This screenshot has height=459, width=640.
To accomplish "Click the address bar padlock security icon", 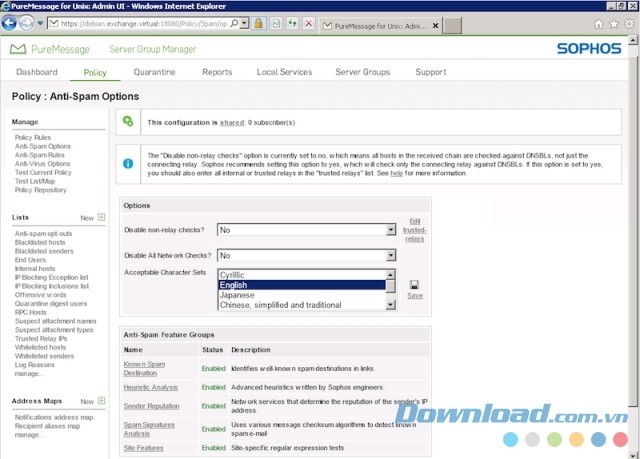I will tap(258, 23).
